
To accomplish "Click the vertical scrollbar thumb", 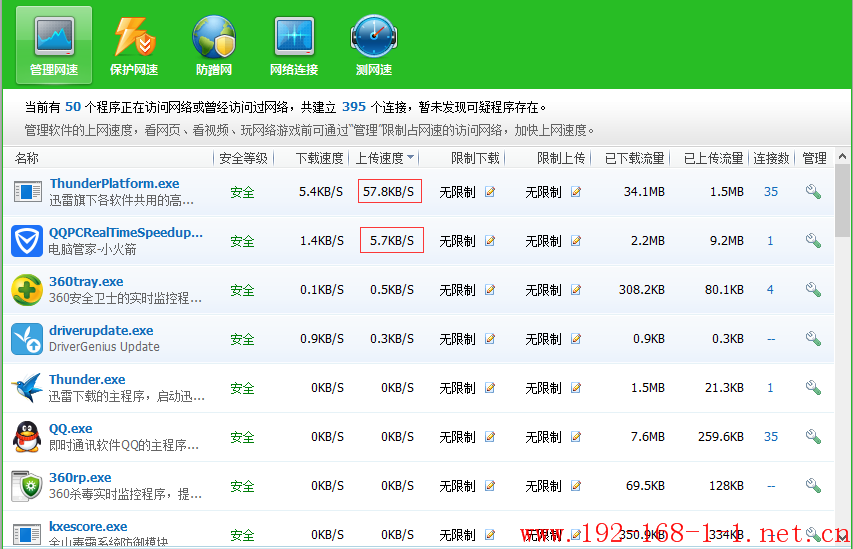I will pyautogui.click(x=843, y=201).
